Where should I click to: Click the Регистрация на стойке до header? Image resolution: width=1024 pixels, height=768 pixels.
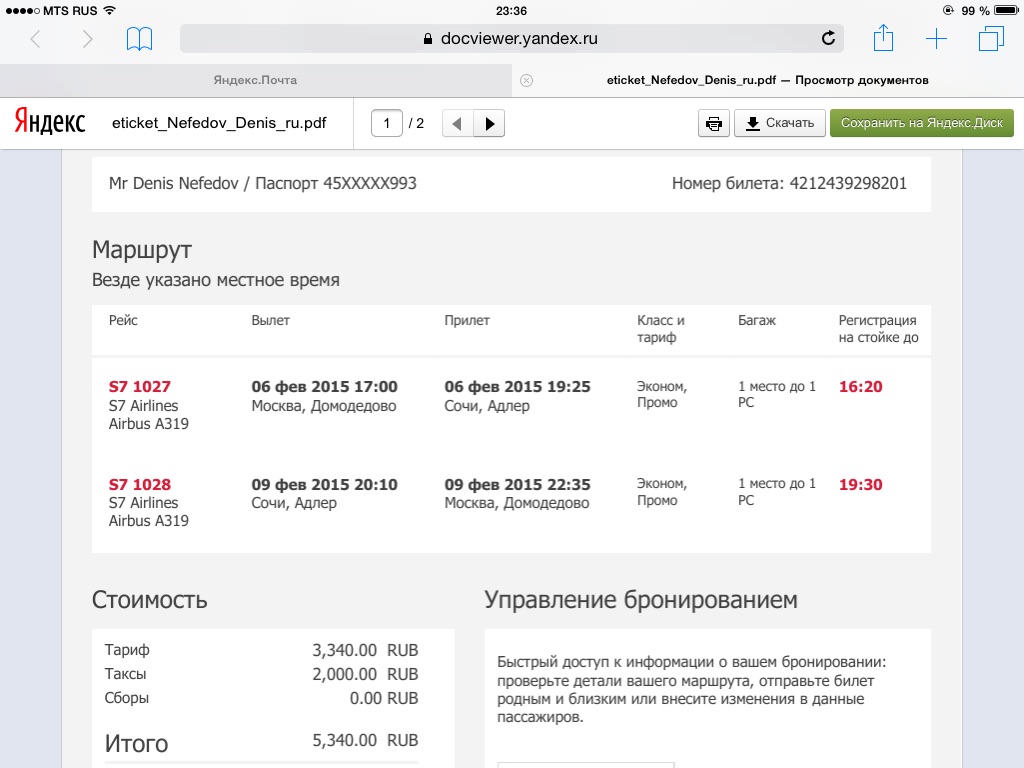tap(878, 328)
